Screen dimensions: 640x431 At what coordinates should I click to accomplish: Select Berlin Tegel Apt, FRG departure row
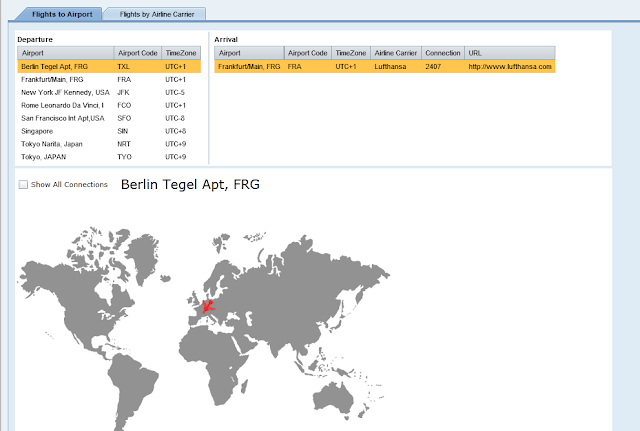[x=109, y=67]
